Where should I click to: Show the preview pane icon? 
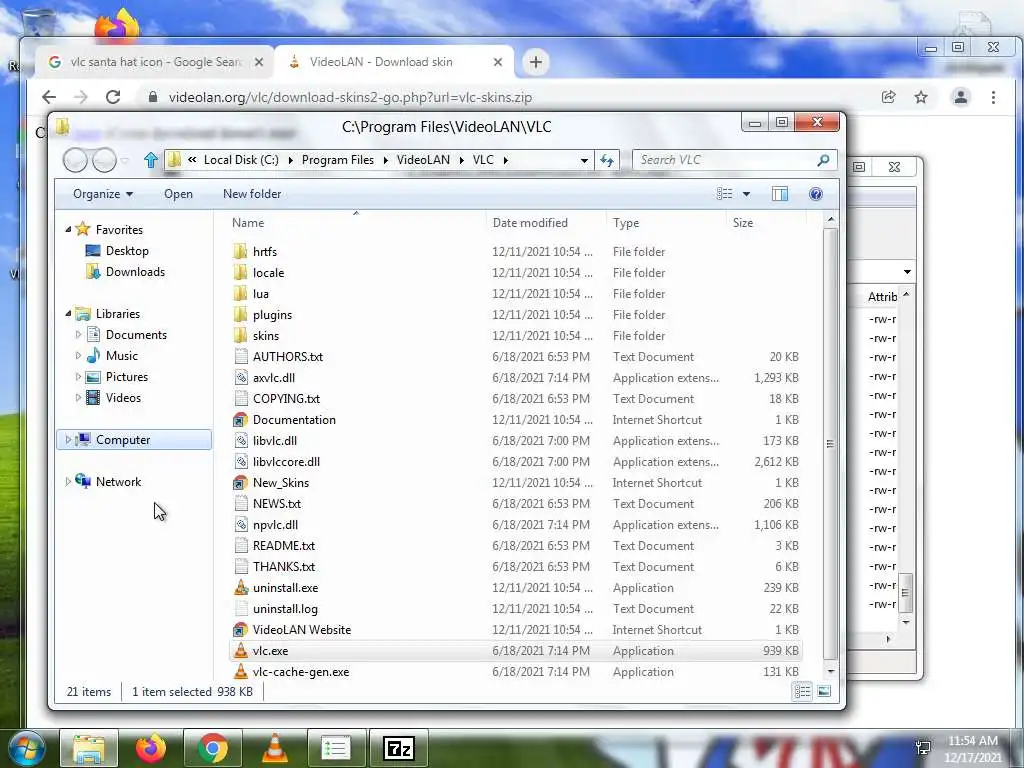click(x=780, y=194)
